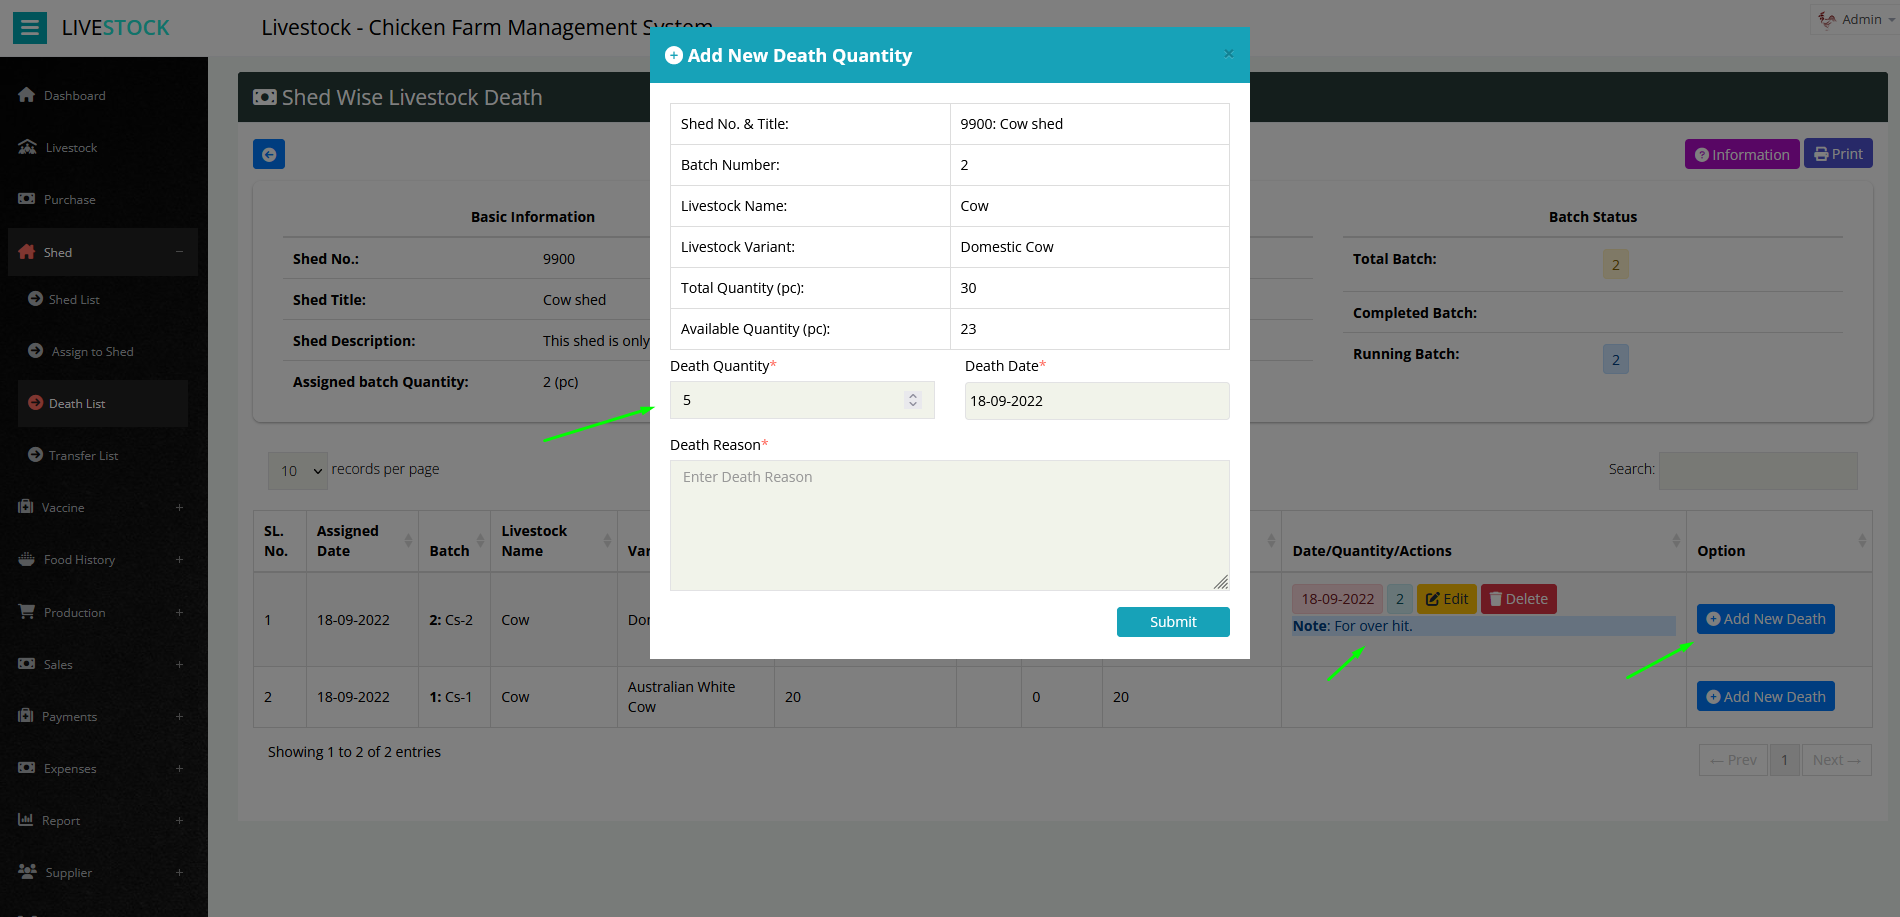This screenshot has width=1900, height=917.
Task: Open Dashboard from the sidebar home icon
Action: click(x=27, y=95)
